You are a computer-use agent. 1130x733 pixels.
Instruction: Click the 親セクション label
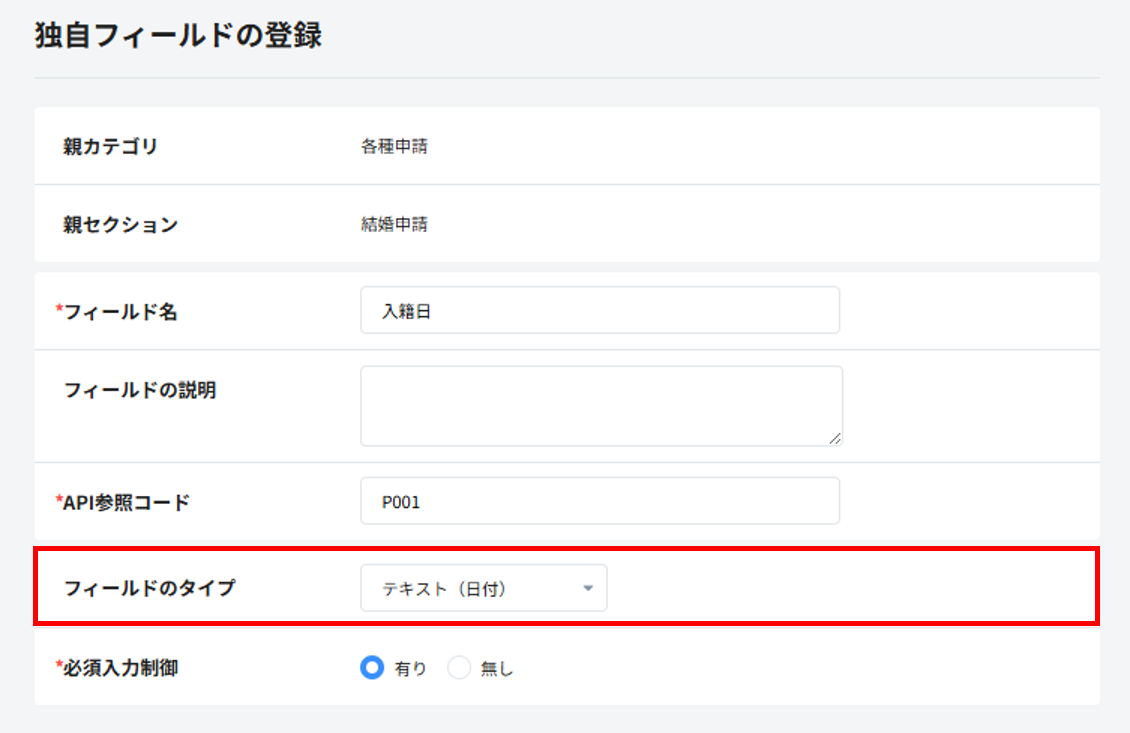pyautogui.click(x=121, y=224)
